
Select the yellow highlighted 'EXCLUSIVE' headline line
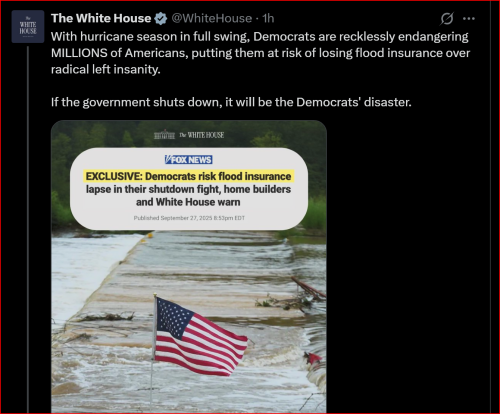[189, 176]
